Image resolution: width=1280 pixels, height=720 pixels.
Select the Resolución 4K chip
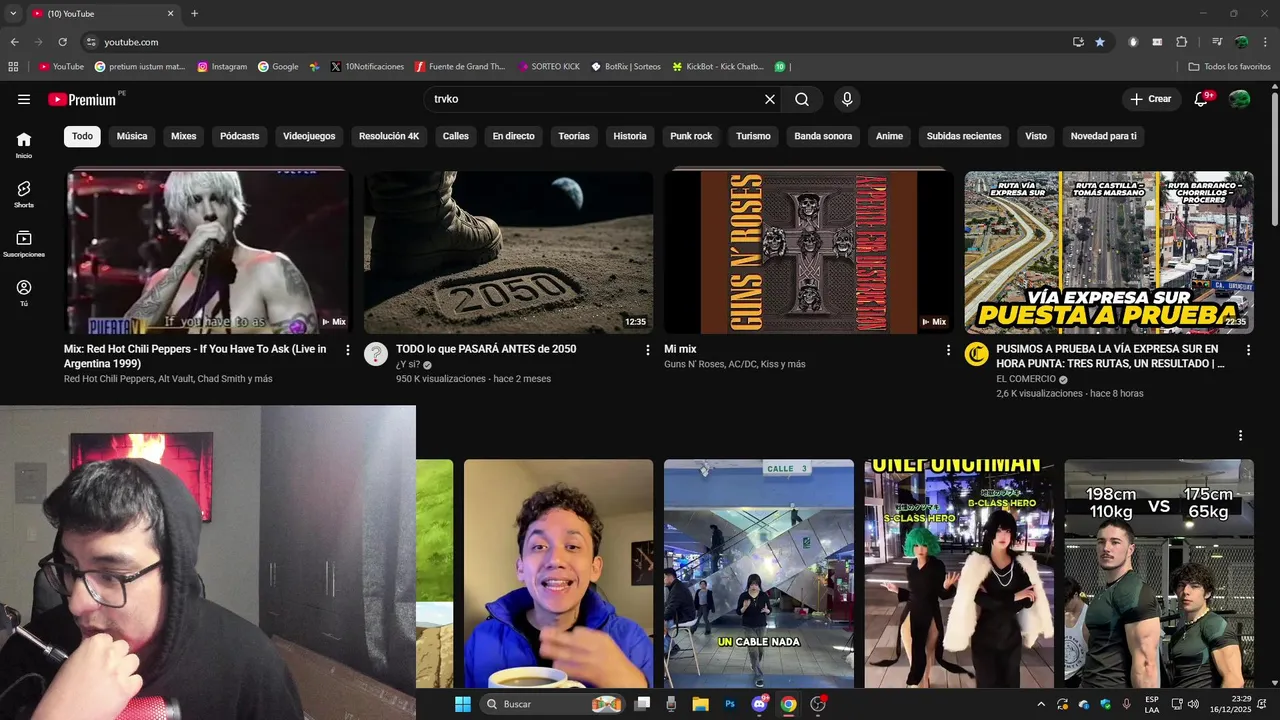pyautogui.click(x=389, y=136)
